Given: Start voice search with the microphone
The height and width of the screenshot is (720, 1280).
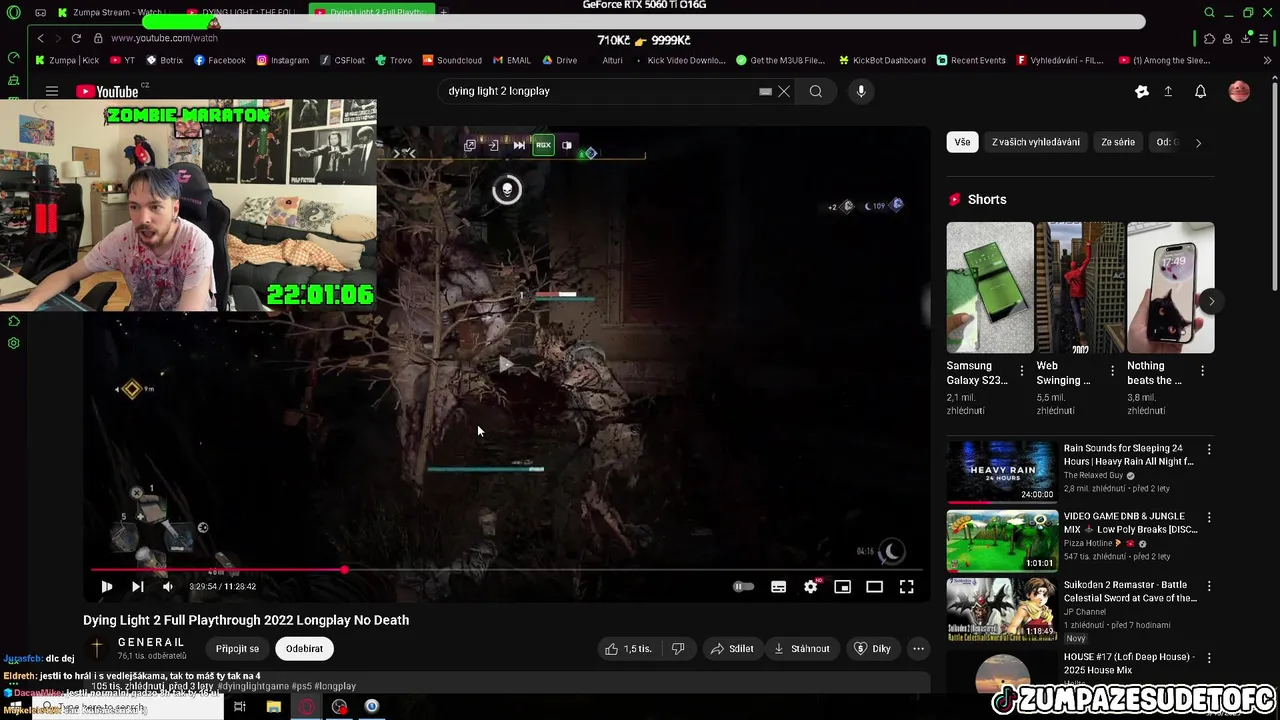Looking at the screenshot, I should coord(861,91).
